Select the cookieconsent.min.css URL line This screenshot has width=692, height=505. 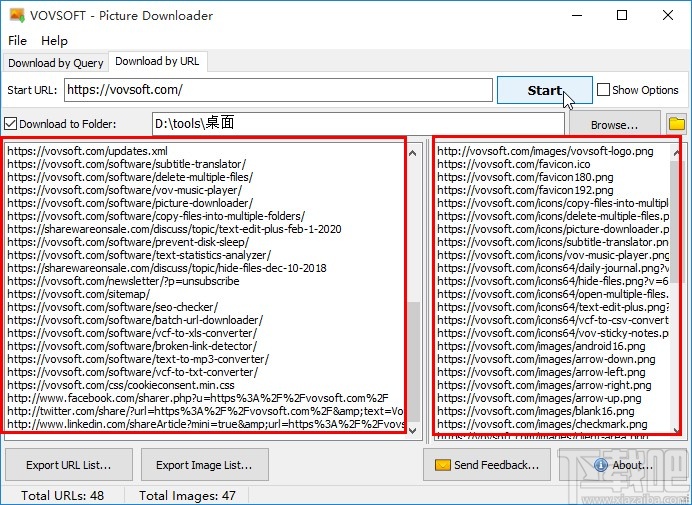[x=121, y=385]
